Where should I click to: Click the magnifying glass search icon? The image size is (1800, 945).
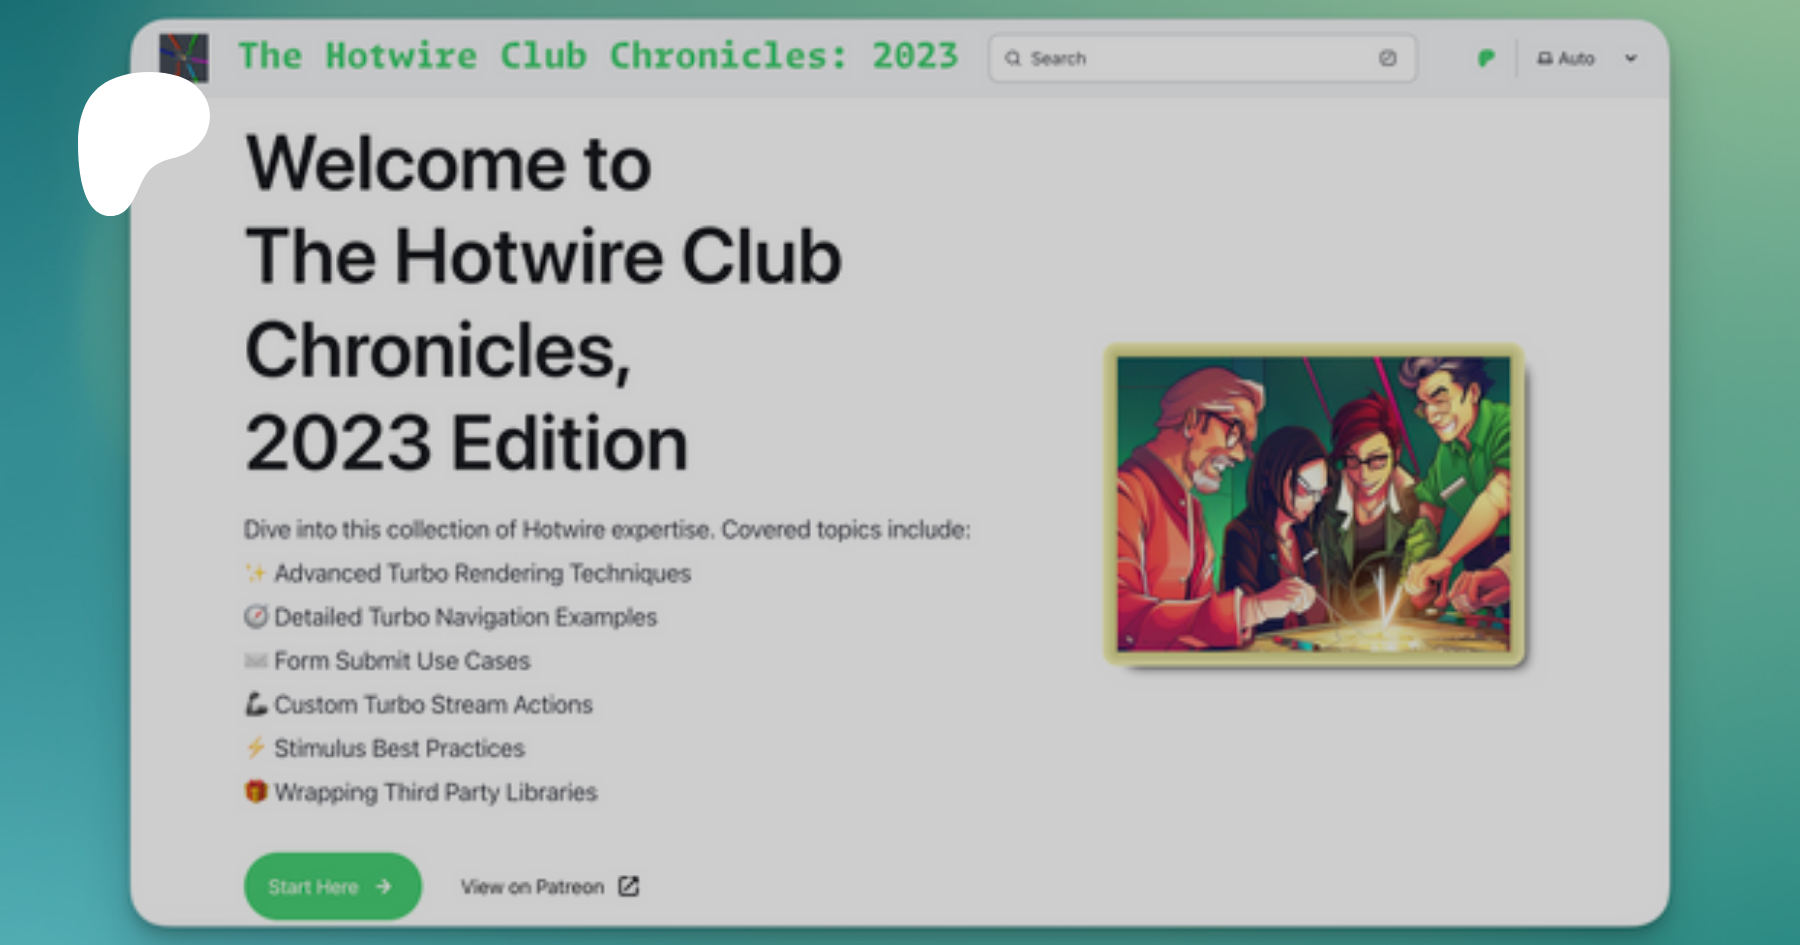coord(1013,58)
